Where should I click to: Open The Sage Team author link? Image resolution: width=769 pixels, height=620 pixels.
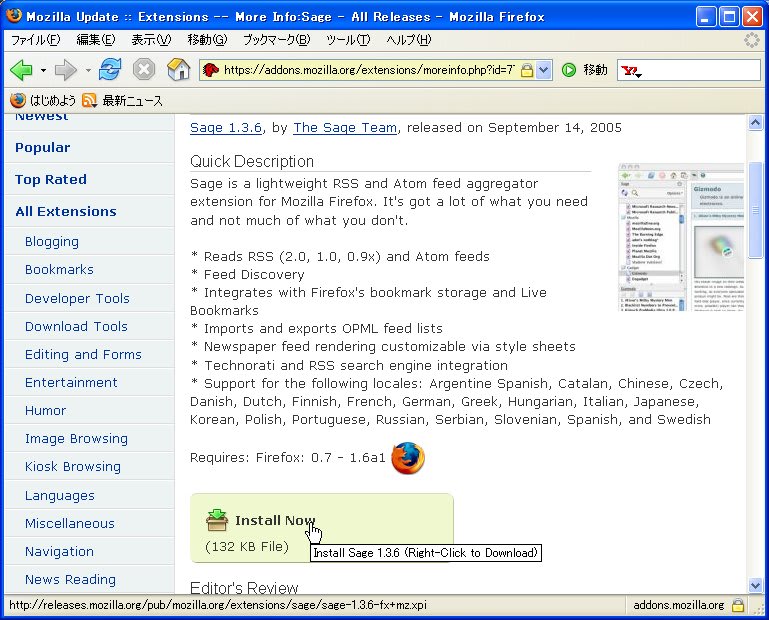click(x=345, y=128)
